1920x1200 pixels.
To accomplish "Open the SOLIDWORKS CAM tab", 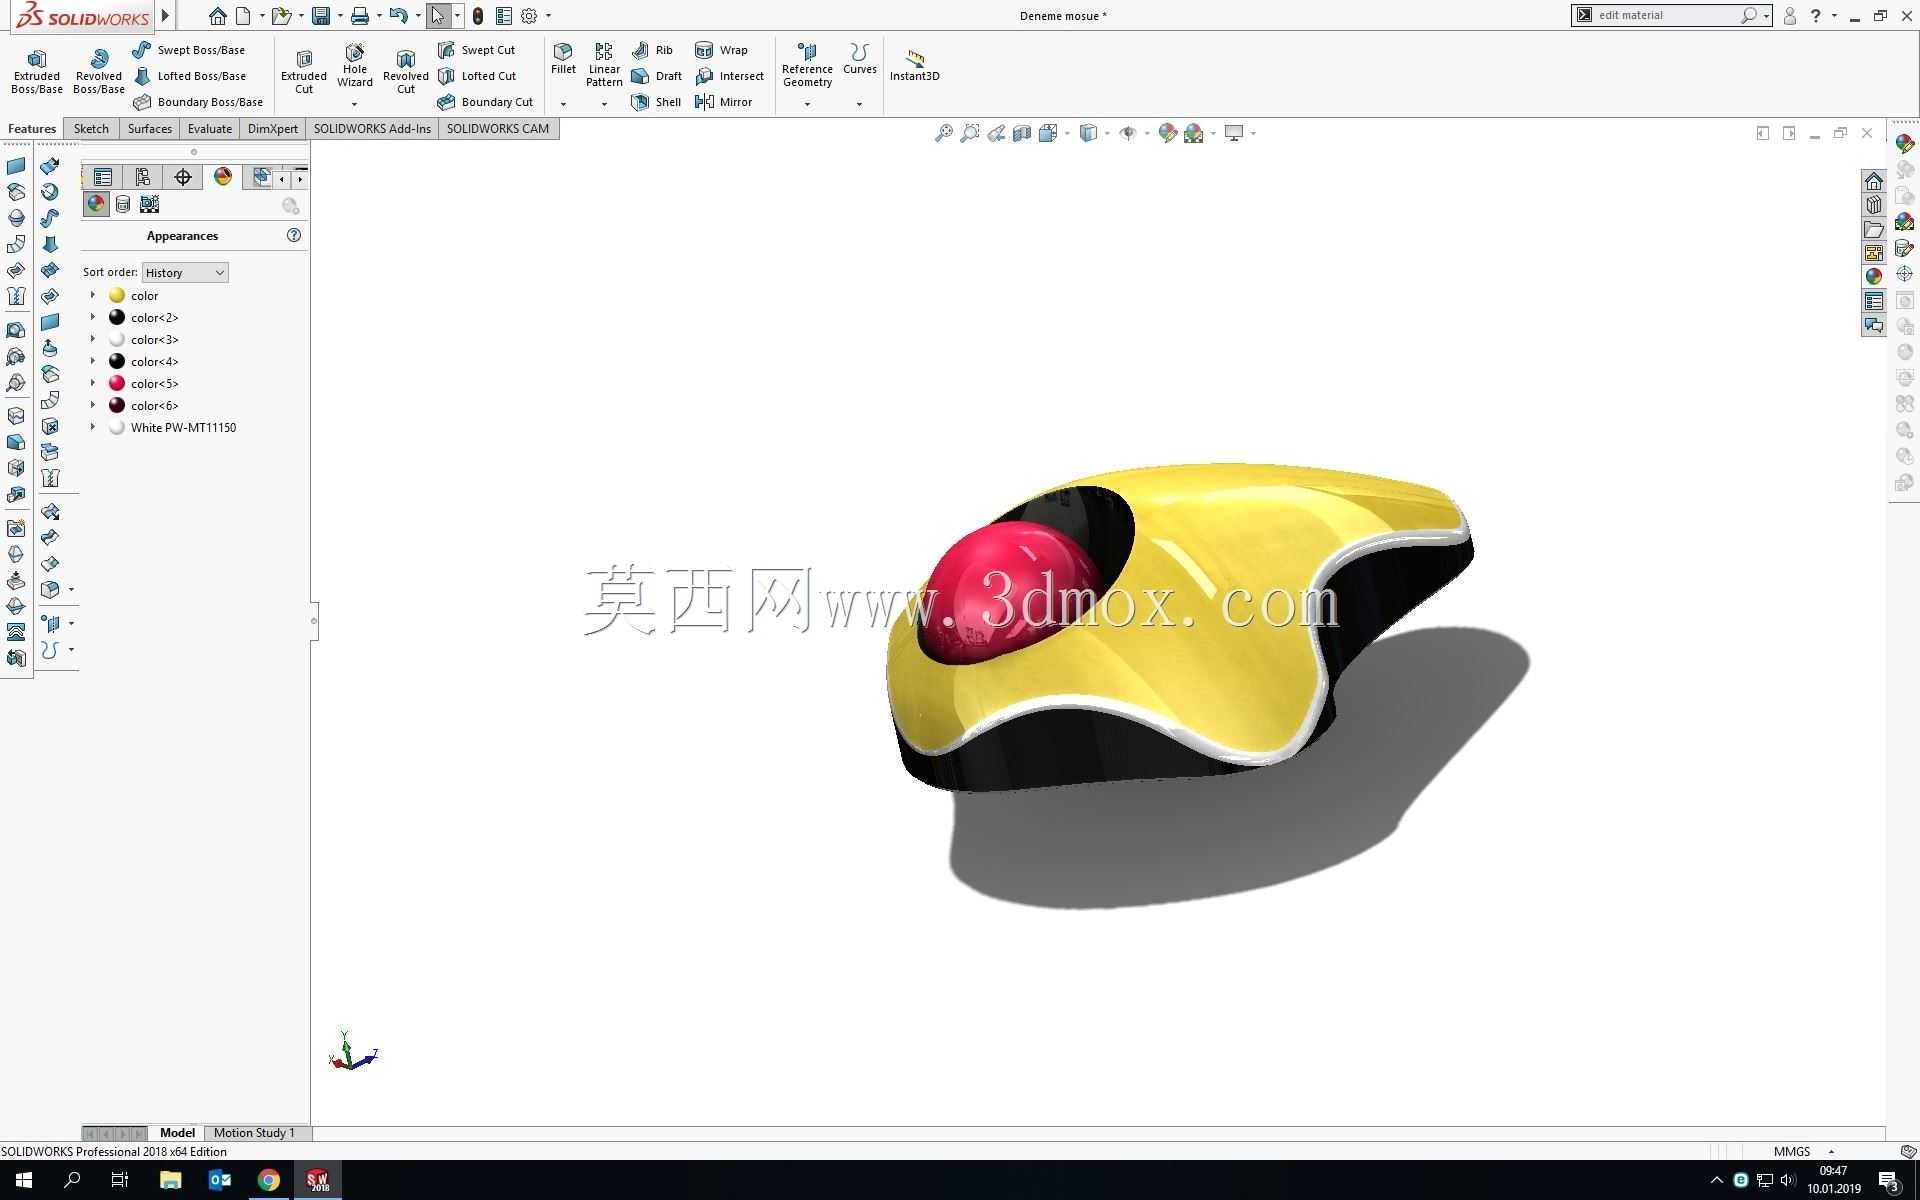I will [498, 128].
